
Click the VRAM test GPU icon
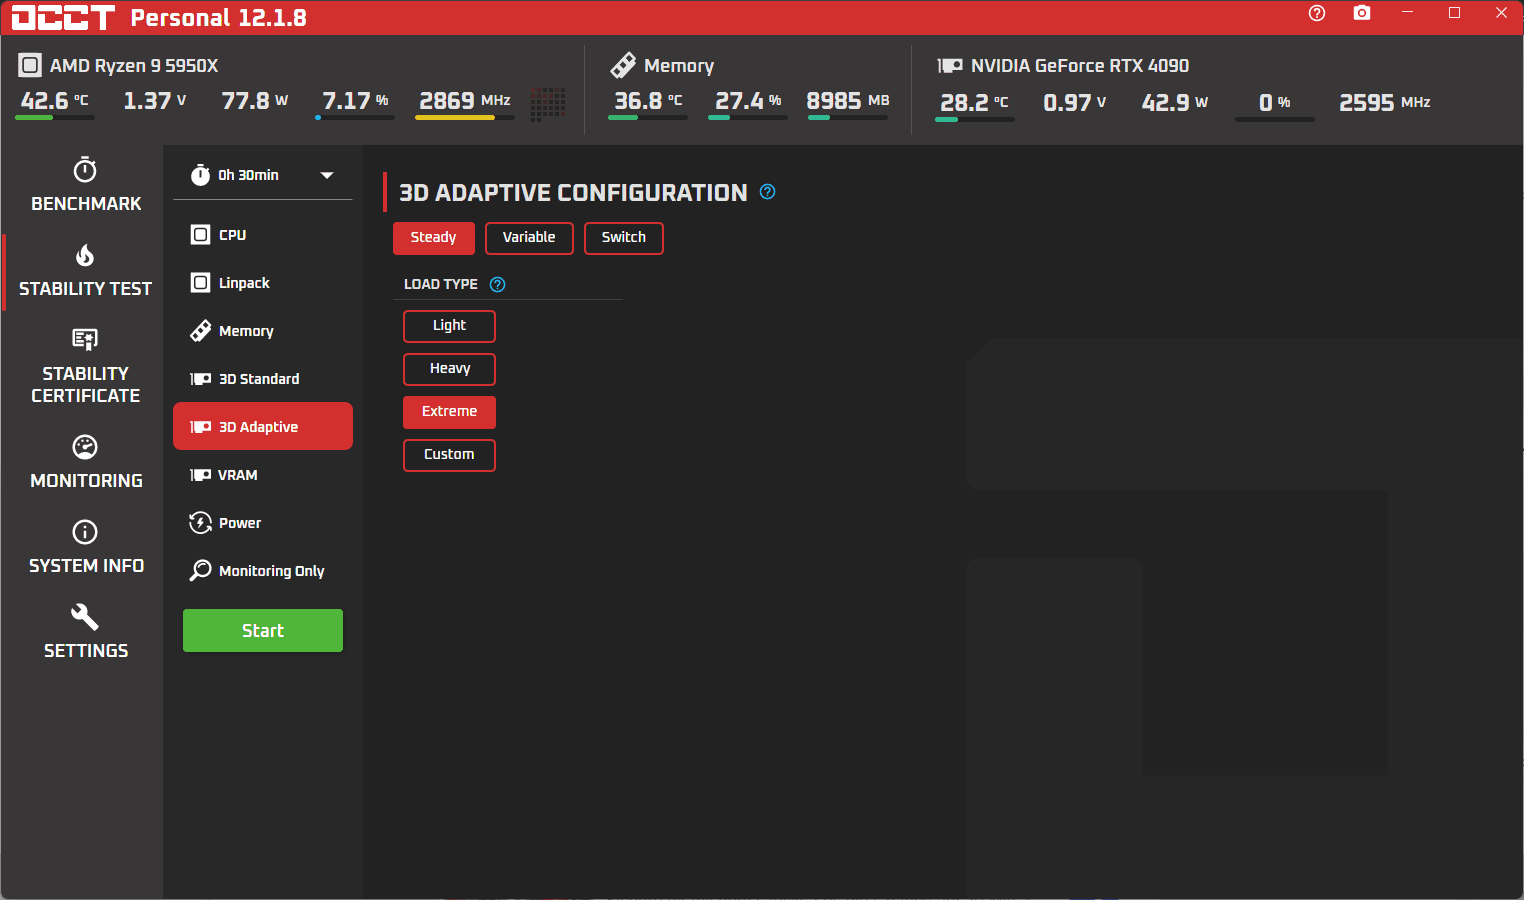200,475
